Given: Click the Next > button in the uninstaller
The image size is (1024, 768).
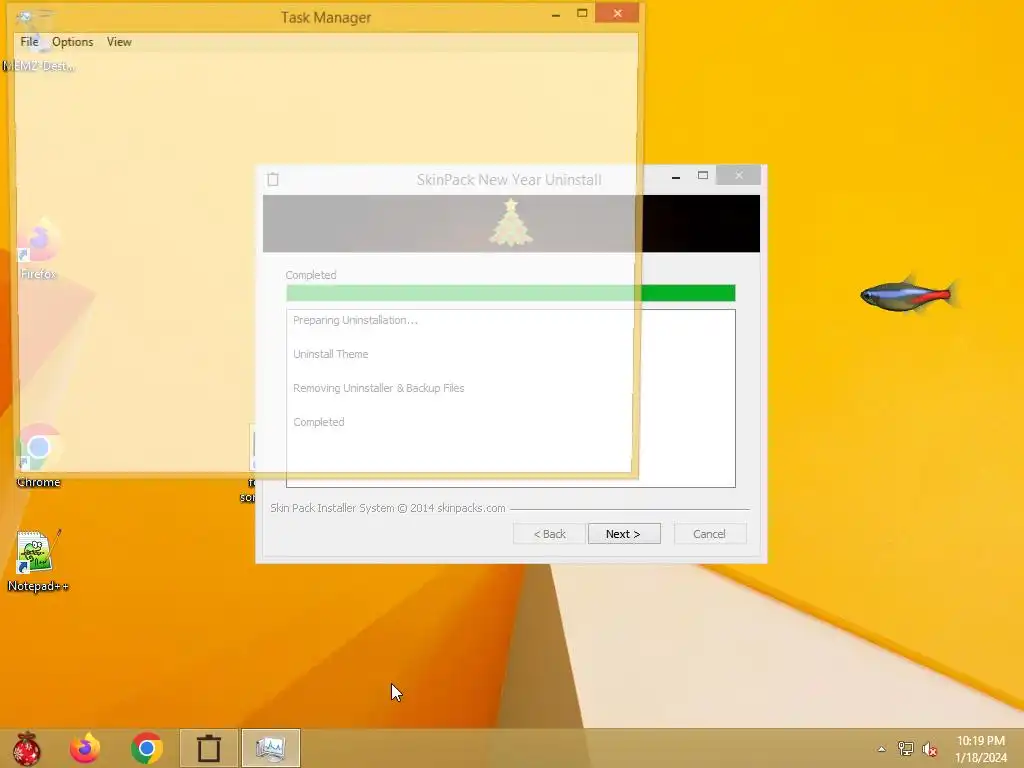Looking at the screenshot, I should (x=624, y=534).
